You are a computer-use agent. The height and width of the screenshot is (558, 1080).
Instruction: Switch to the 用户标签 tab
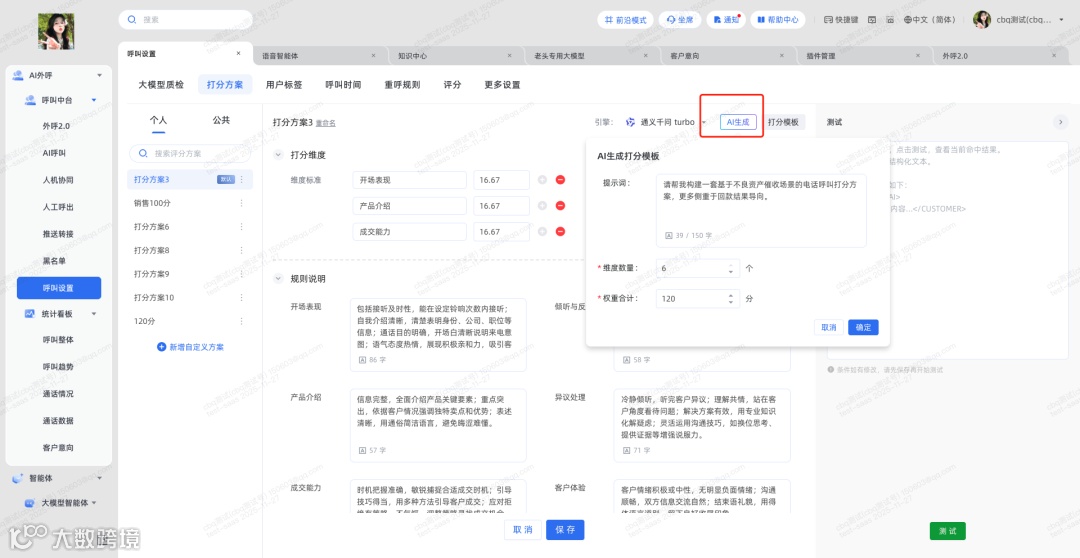(284, 85)
